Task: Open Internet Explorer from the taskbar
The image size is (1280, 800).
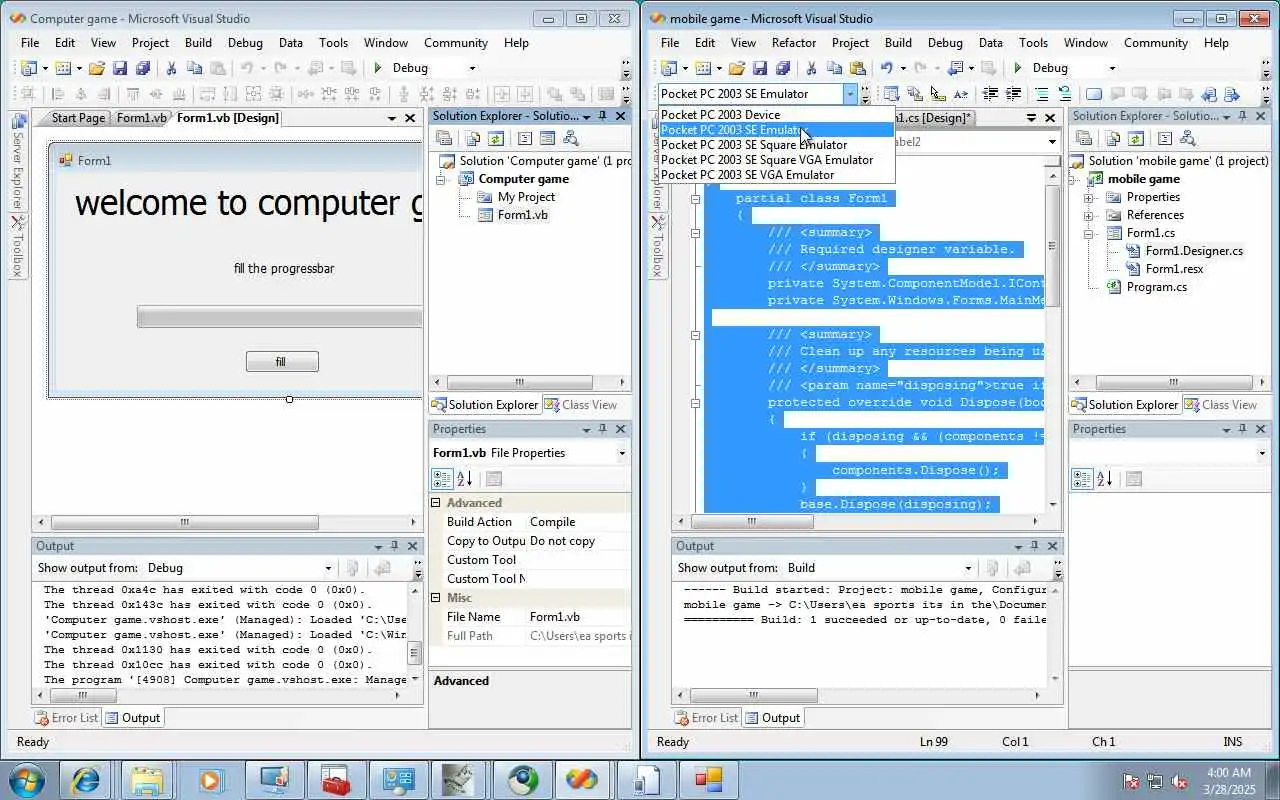Action: coord(85,779)
